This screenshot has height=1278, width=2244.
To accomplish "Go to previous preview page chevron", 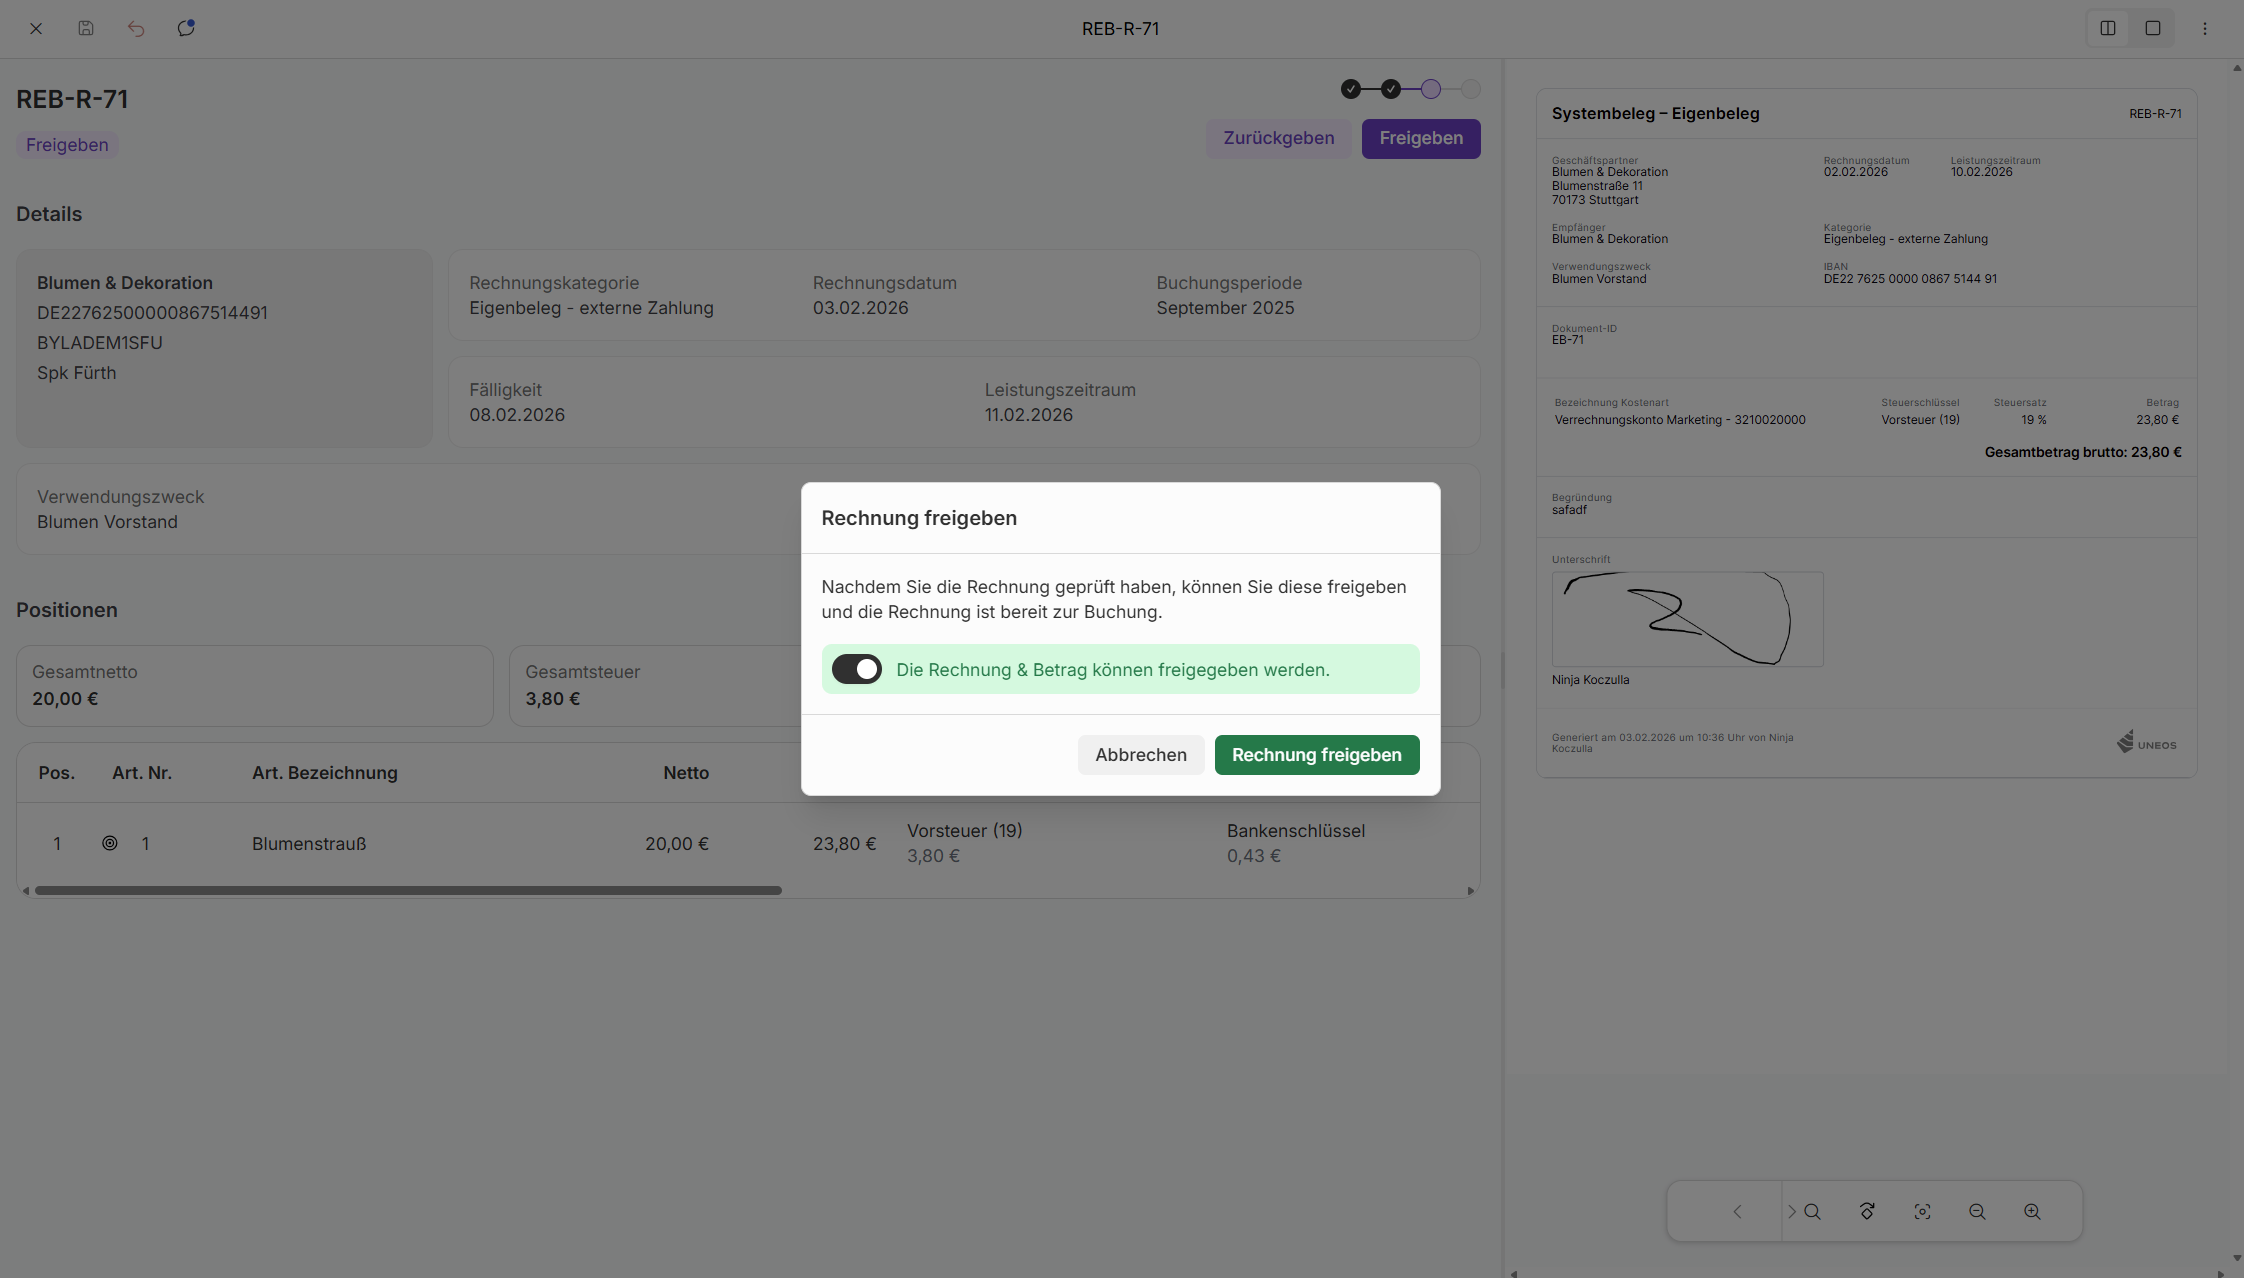I will coord(1737,1211).
